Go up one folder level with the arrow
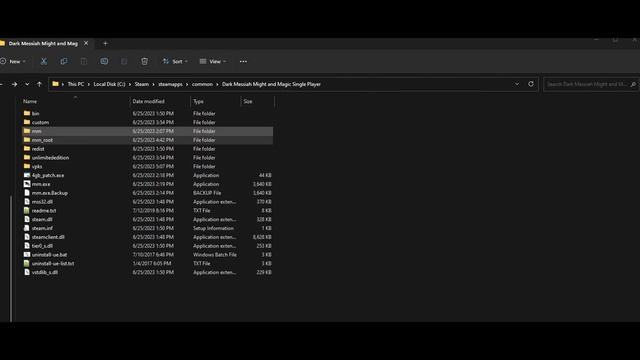Screen dimensions: 640x360 click(39, 84)
